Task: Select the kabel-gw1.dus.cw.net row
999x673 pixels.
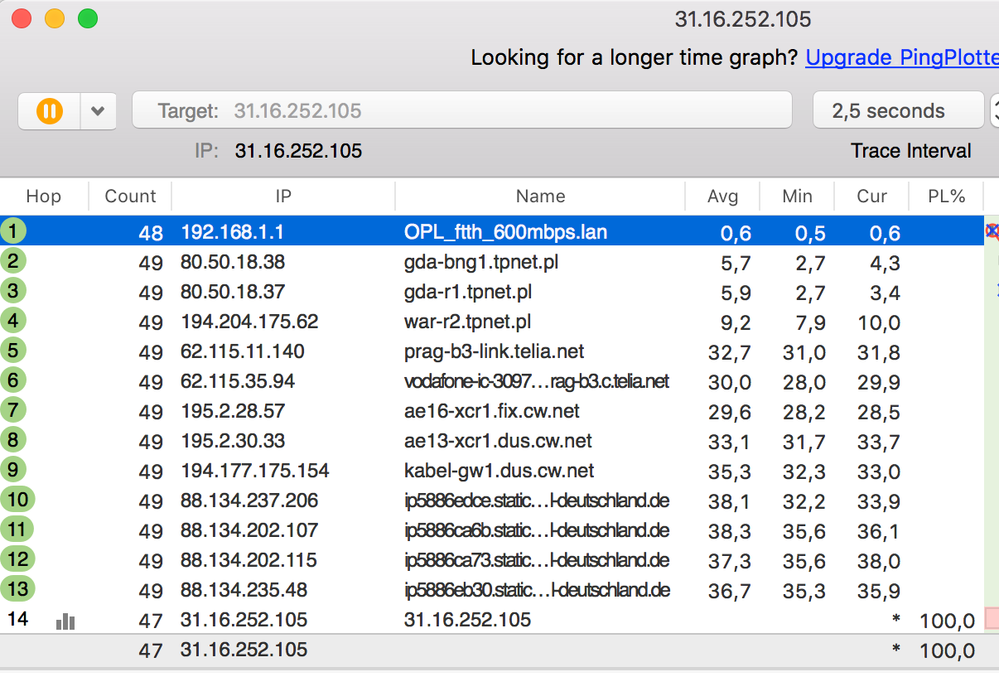Action: tap(498, 471)
